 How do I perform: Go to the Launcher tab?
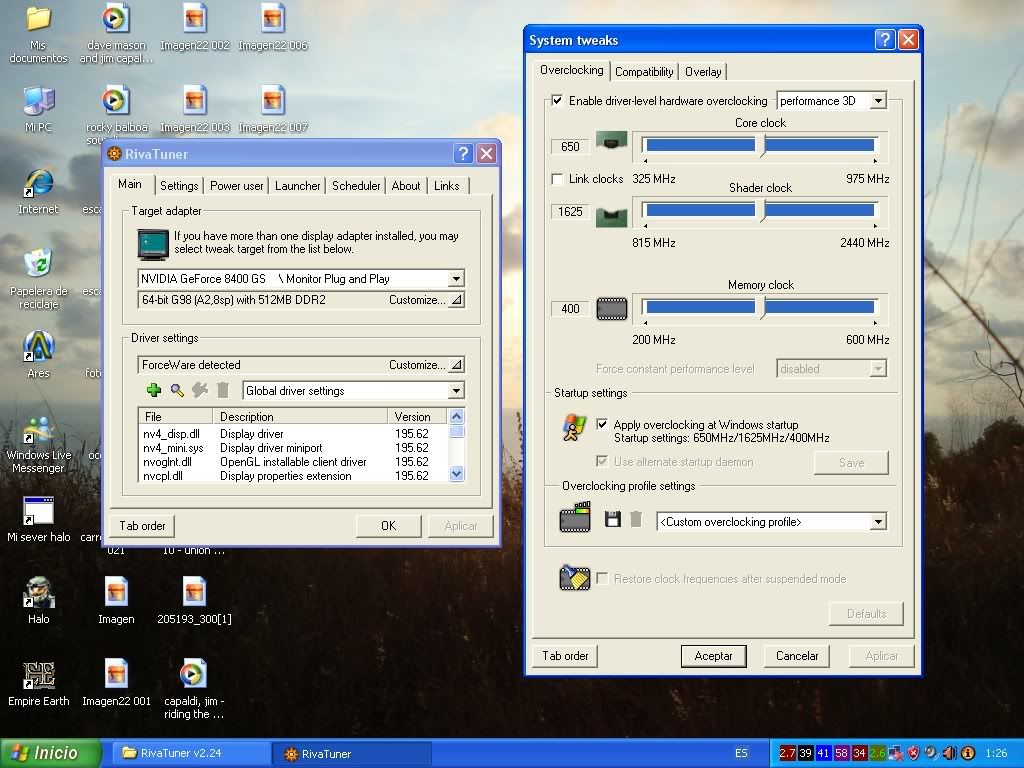tap(297, 185)
